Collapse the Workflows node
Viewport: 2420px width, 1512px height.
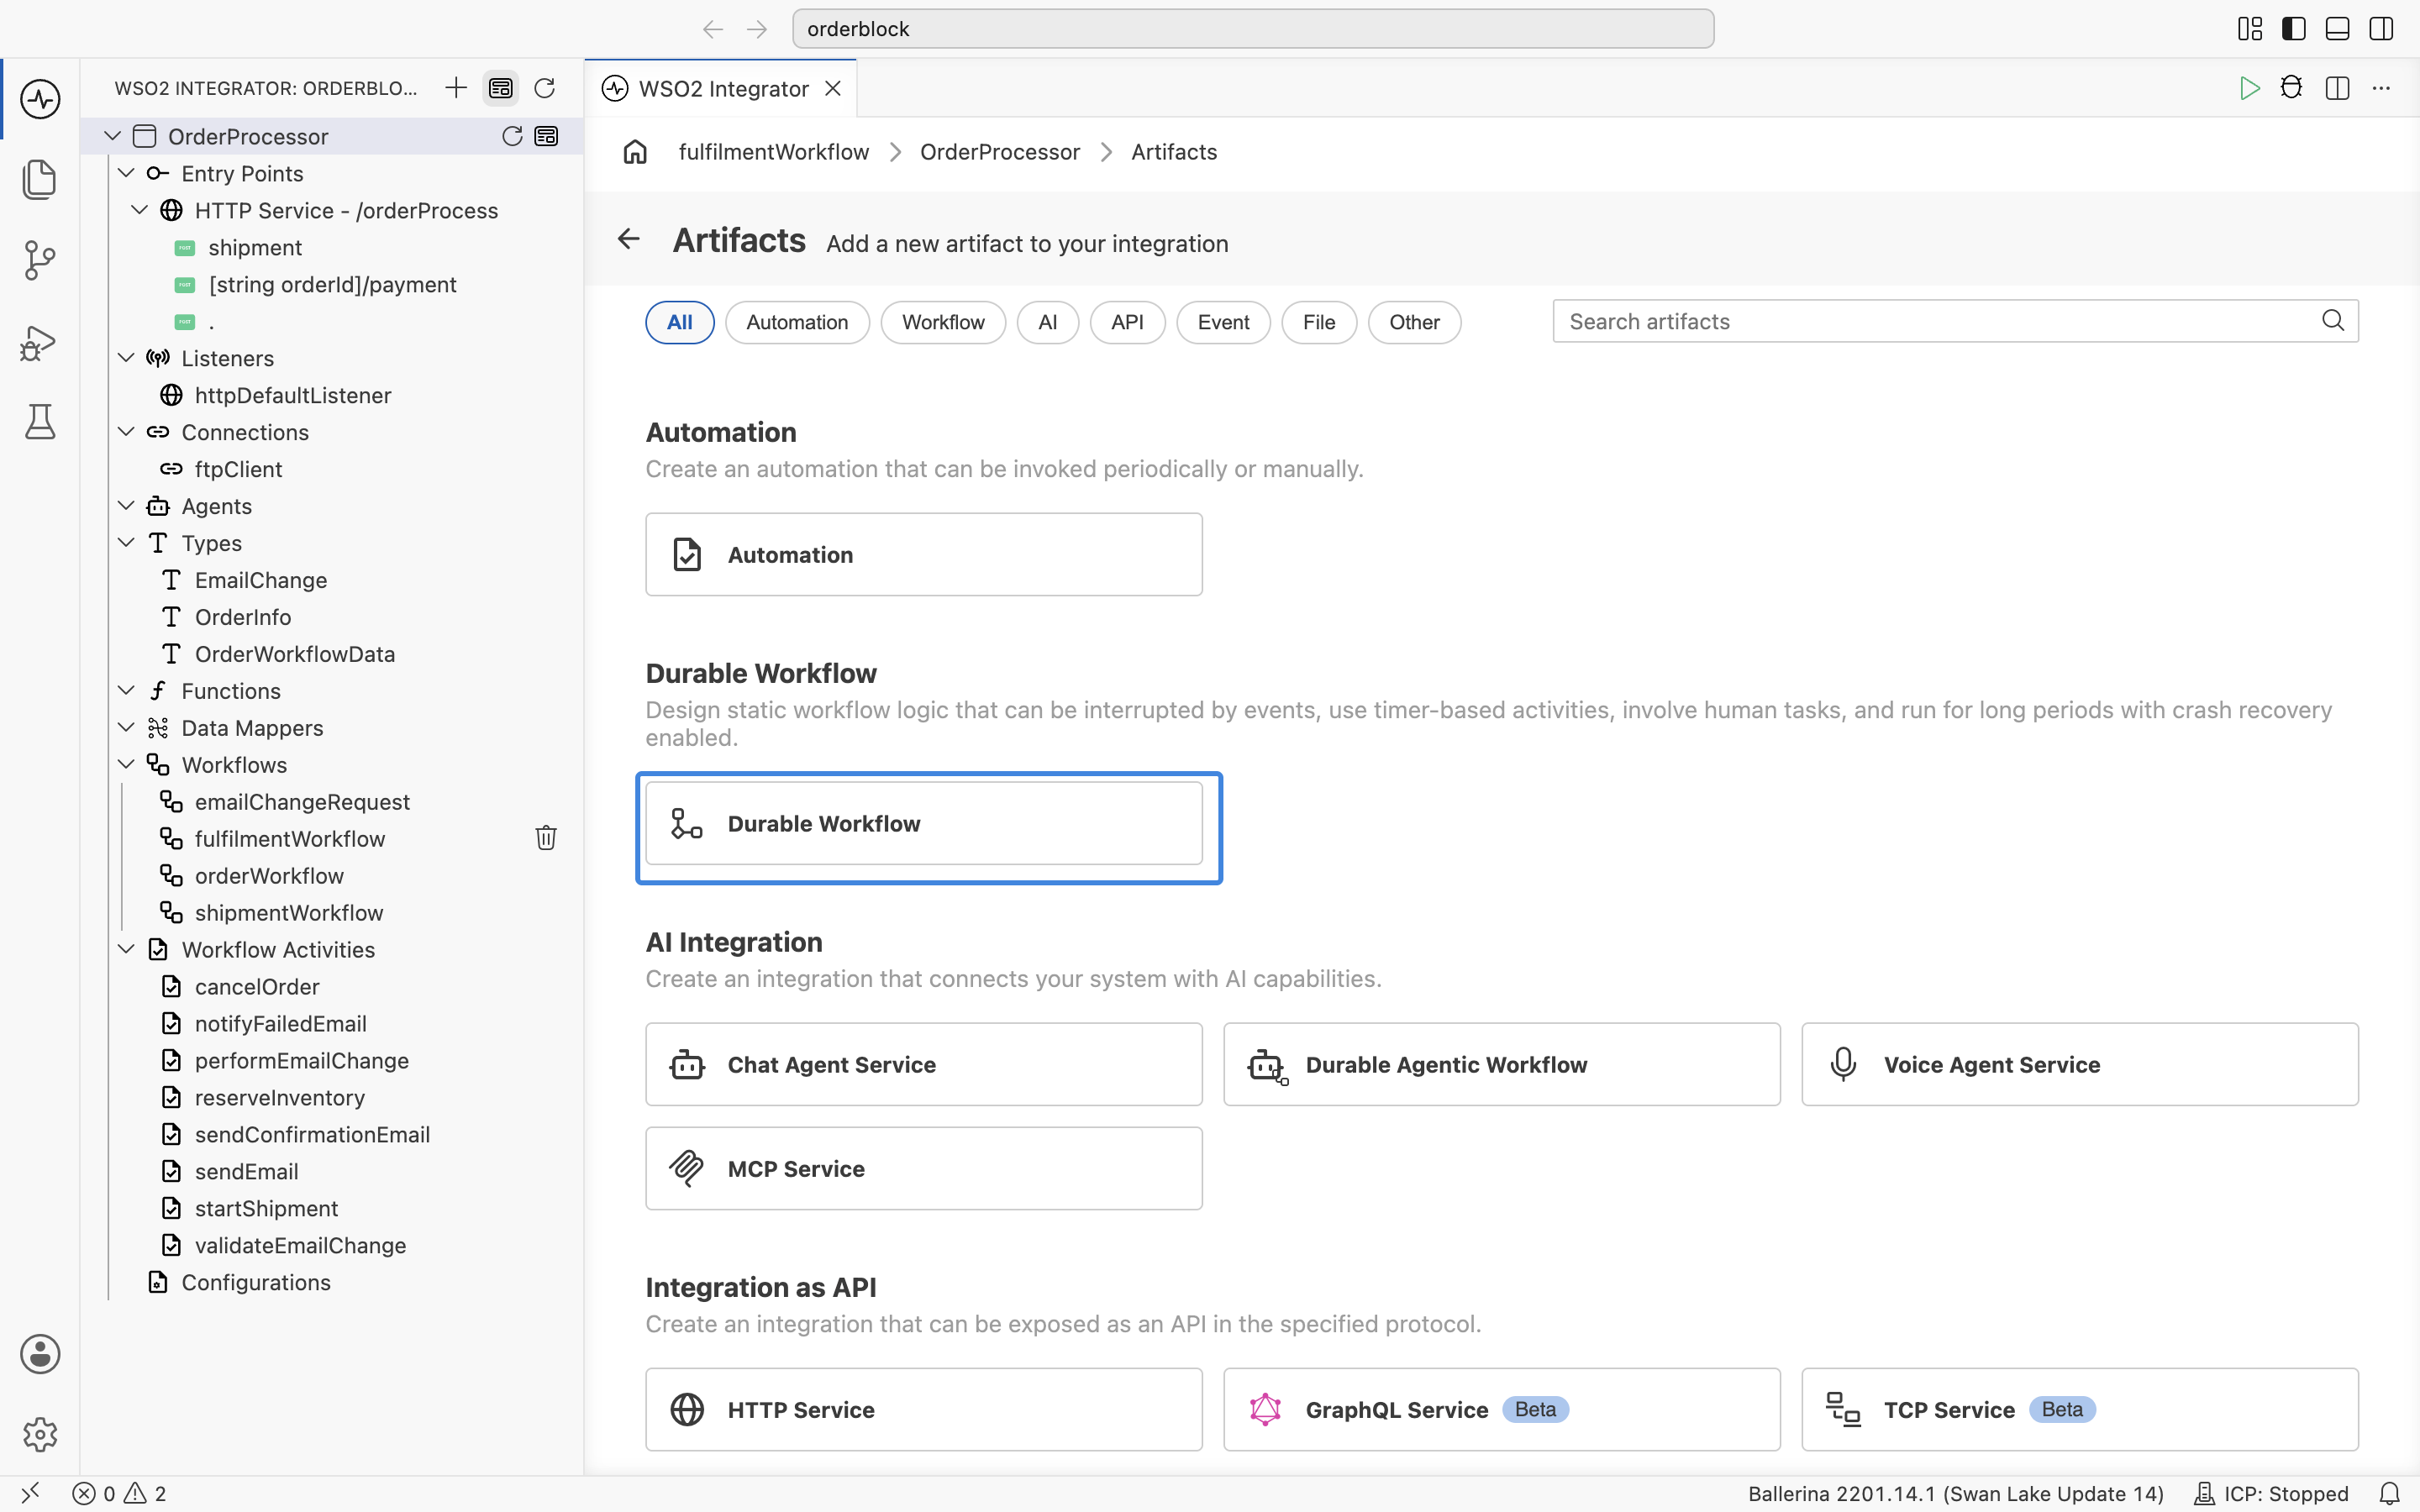point(126,765)
